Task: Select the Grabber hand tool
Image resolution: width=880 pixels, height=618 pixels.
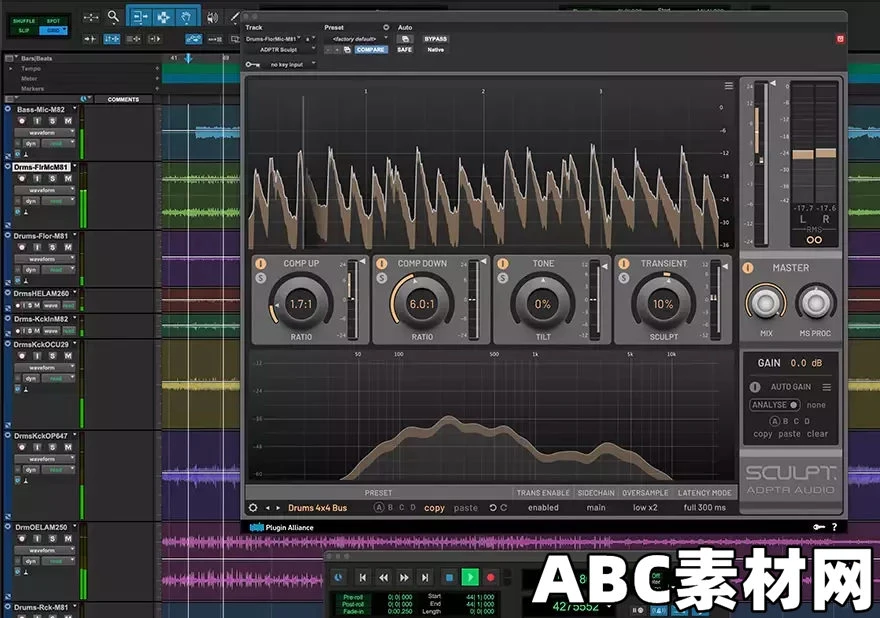Action: tap(188, 17)
